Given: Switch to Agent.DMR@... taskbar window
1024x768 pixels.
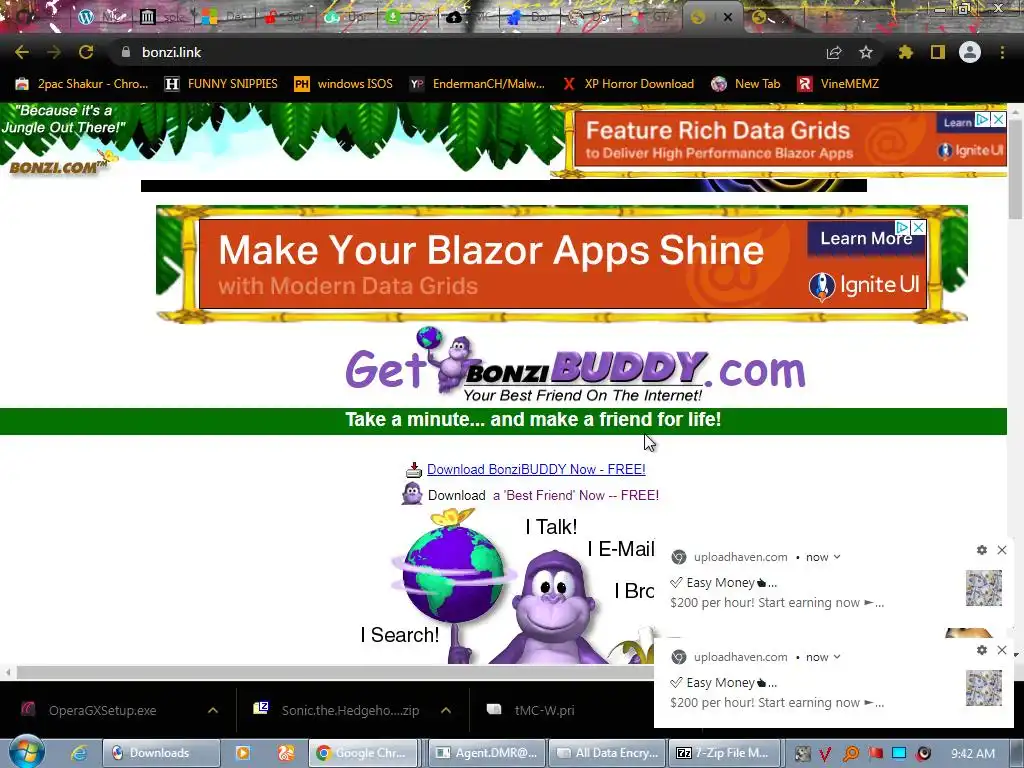Looking at the screenshot, I should click(487, 753).
